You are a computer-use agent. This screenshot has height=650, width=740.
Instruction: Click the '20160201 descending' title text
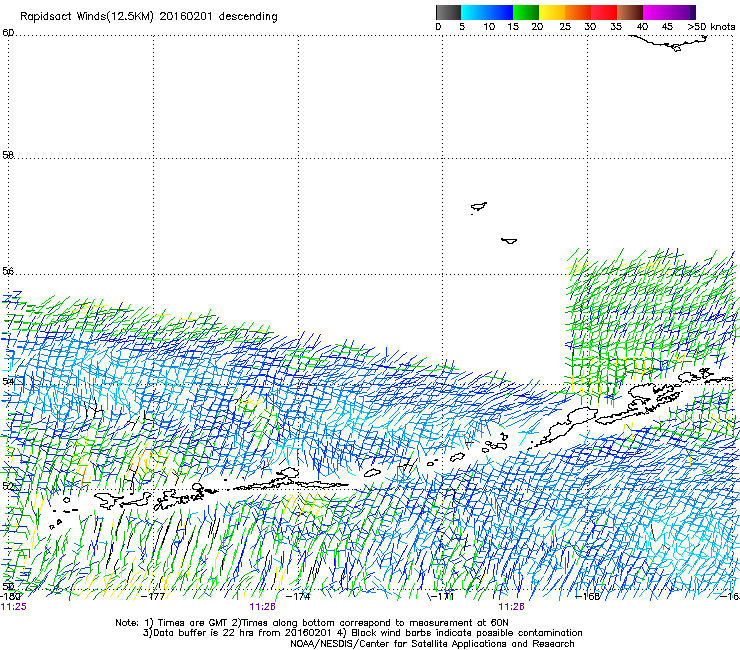point(219,17)
